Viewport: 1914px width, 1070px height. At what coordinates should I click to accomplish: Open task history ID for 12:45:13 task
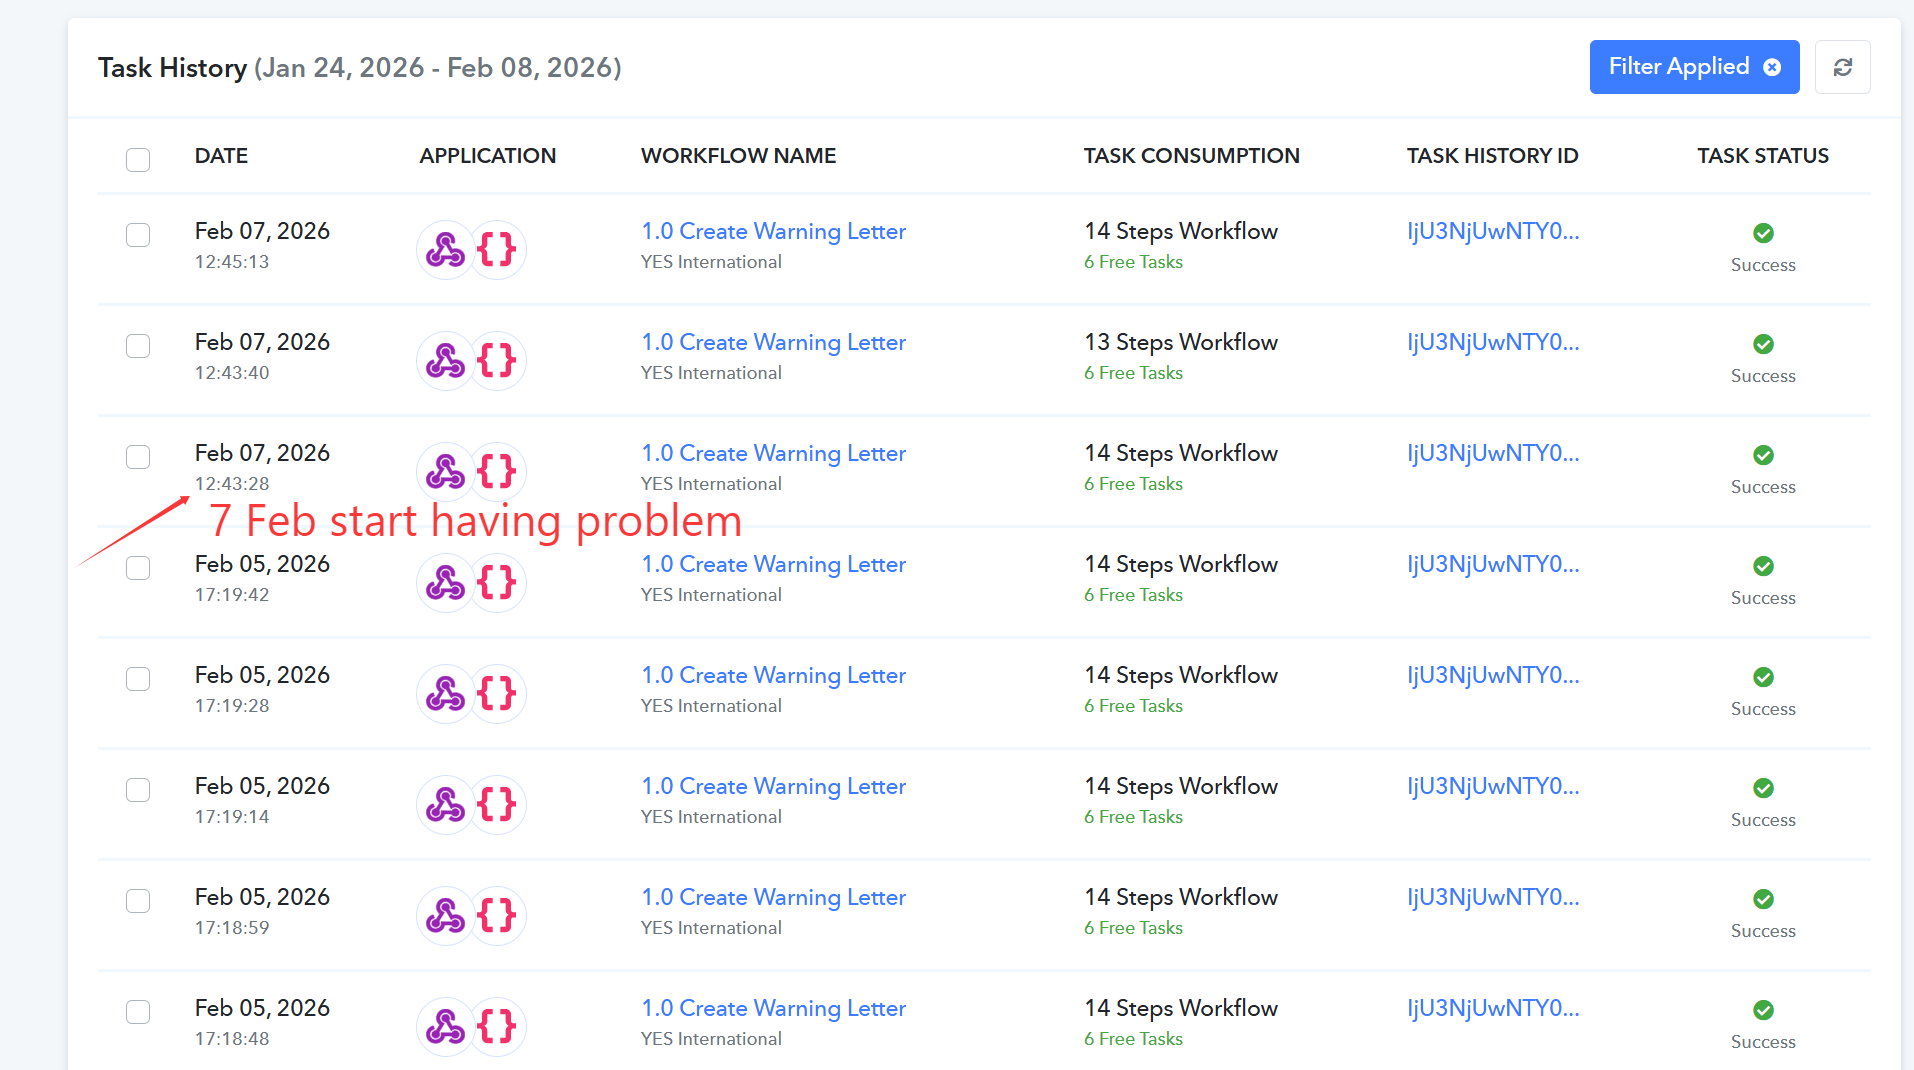(1492, 231)
